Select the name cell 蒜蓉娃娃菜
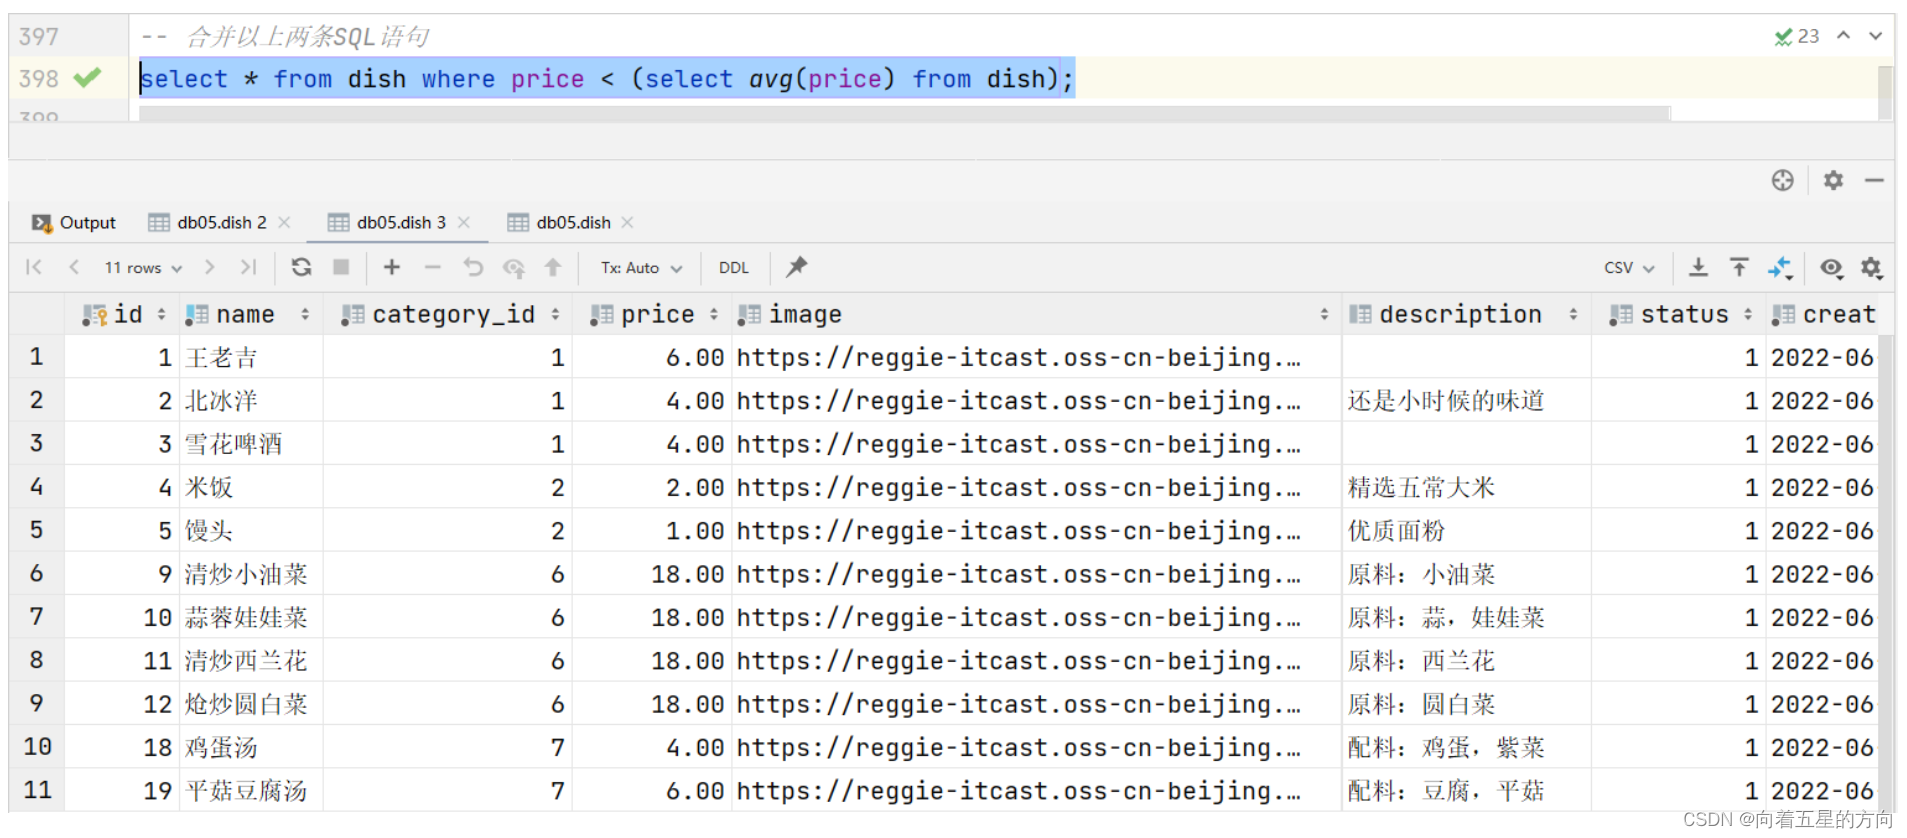The height and width of the screenshot is (838, 1907). [x=253, y=618]
